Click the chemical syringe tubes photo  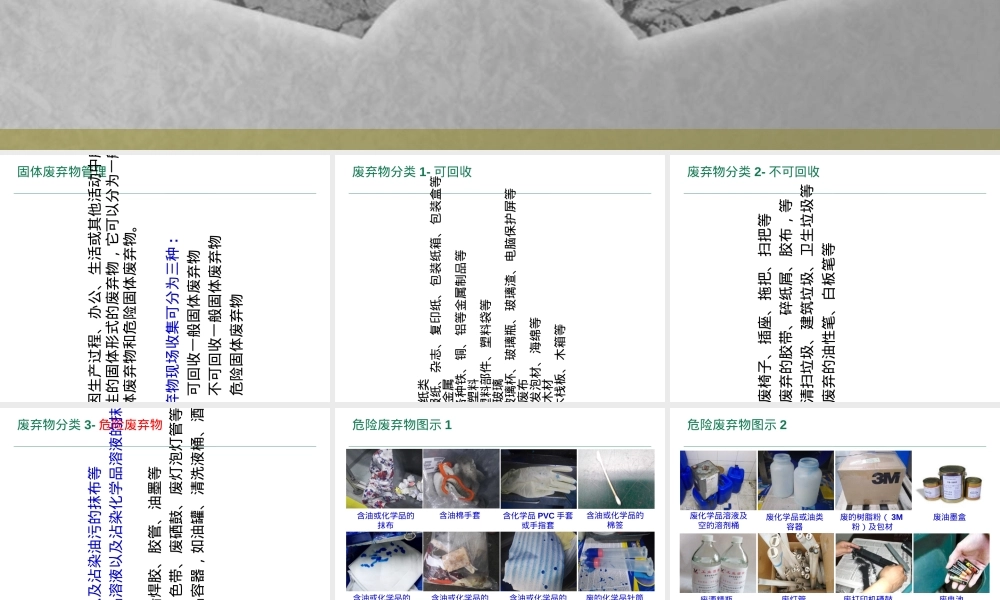click(x=616, y=562)
